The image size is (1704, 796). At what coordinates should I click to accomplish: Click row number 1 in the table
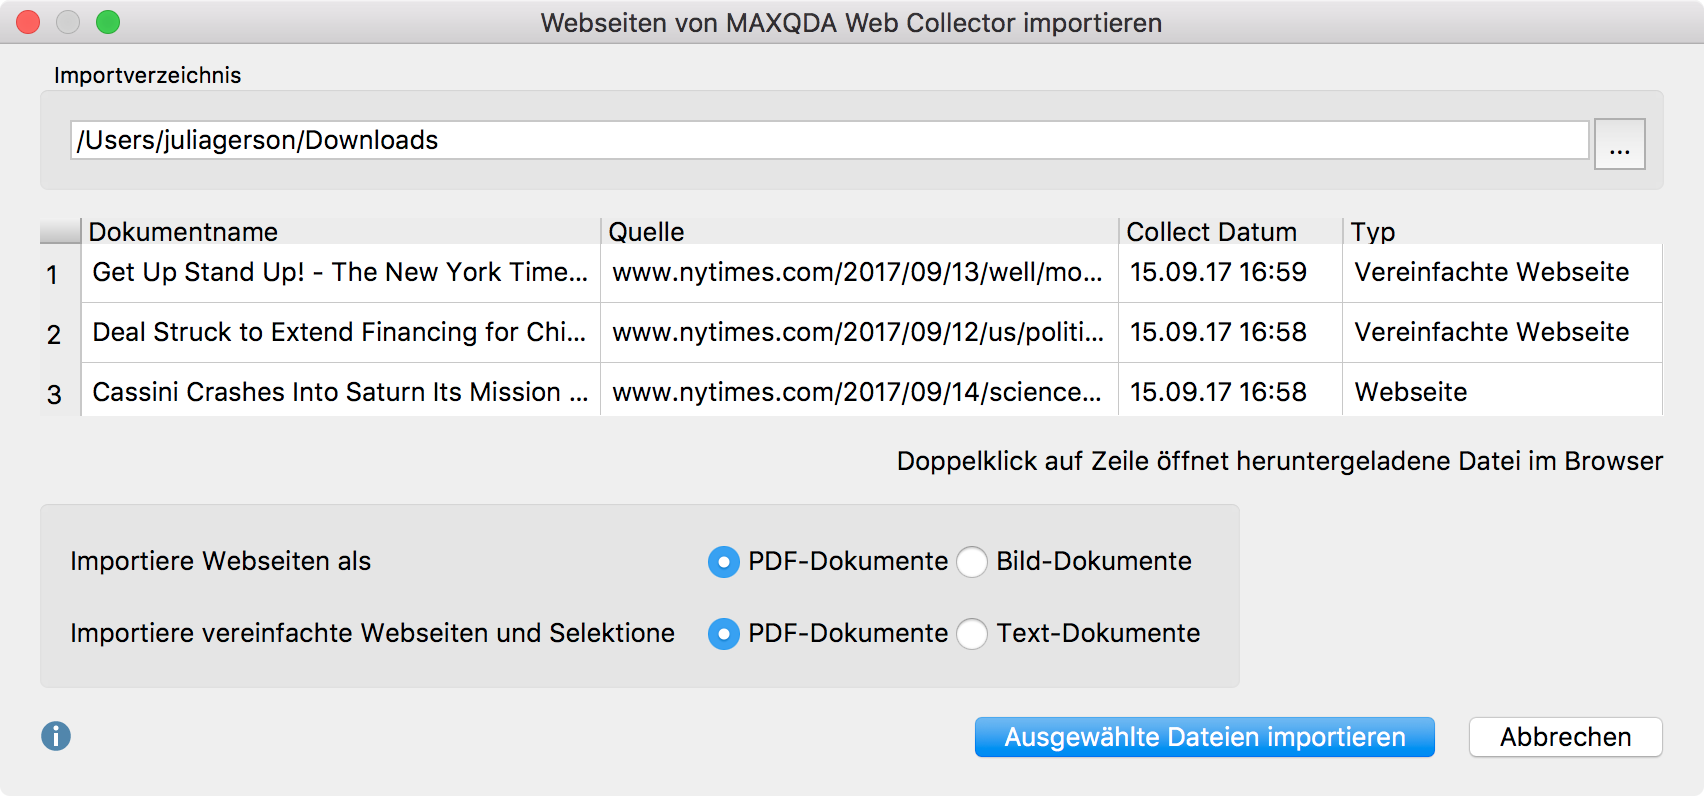(x=55, y=272)
